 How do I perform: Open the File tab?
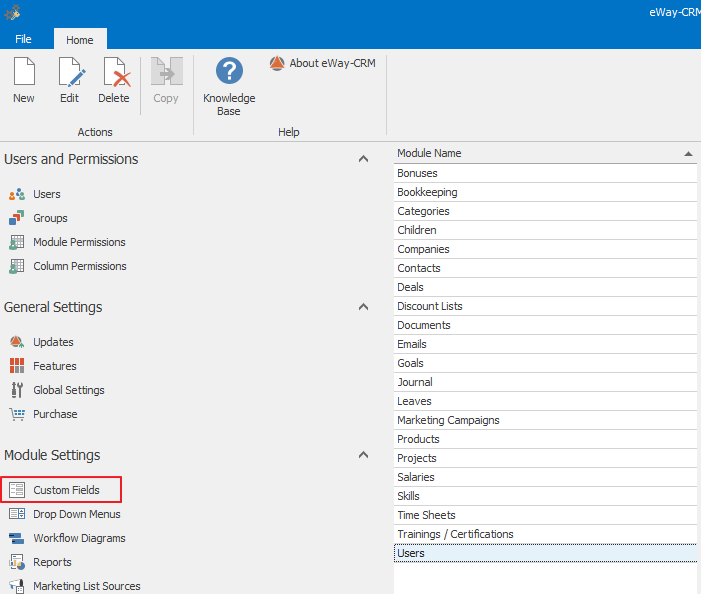23,39
